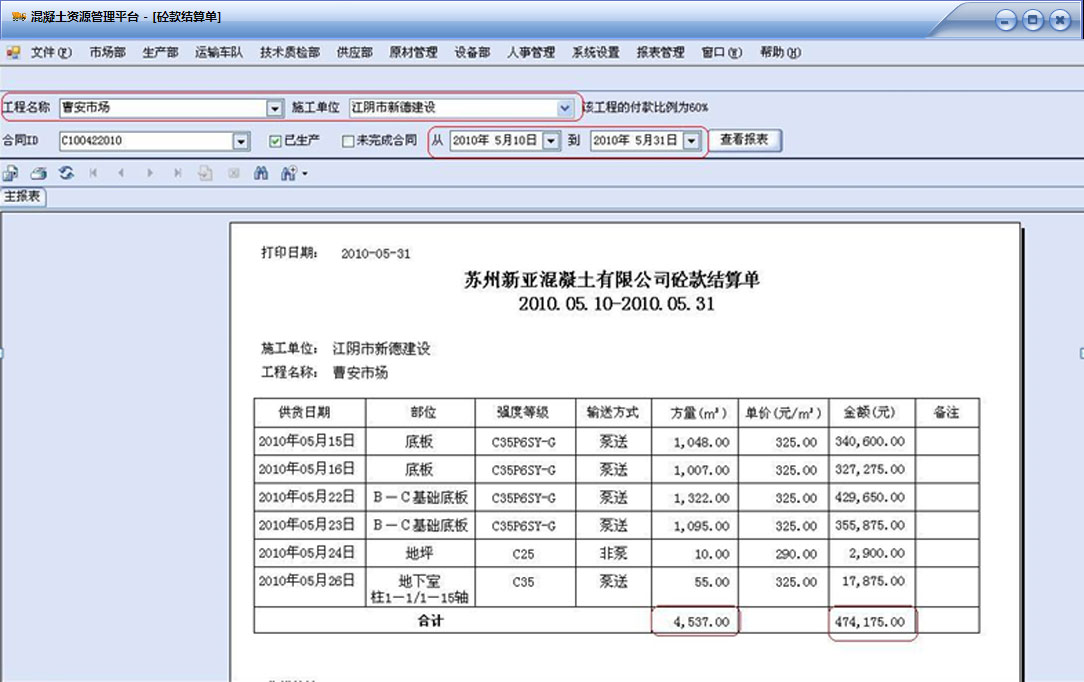Click the print report icon
The image size is (1084, 682).
(38, 173)
